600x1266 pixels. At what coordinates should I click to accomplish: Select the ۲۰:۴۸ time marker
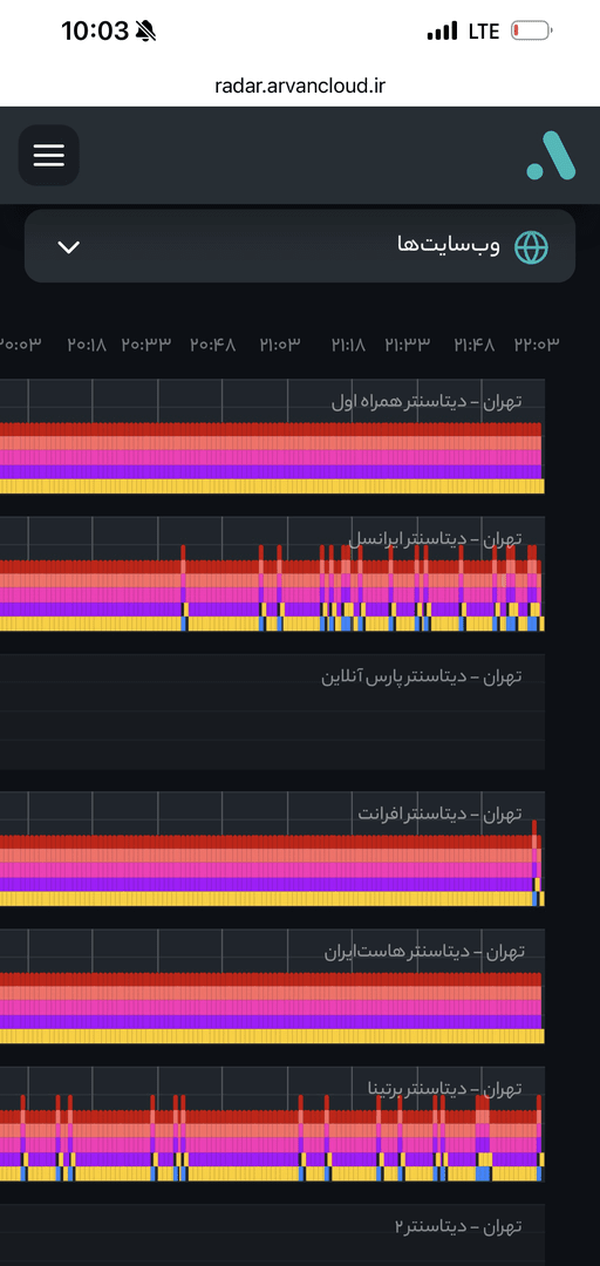(213, 345)
